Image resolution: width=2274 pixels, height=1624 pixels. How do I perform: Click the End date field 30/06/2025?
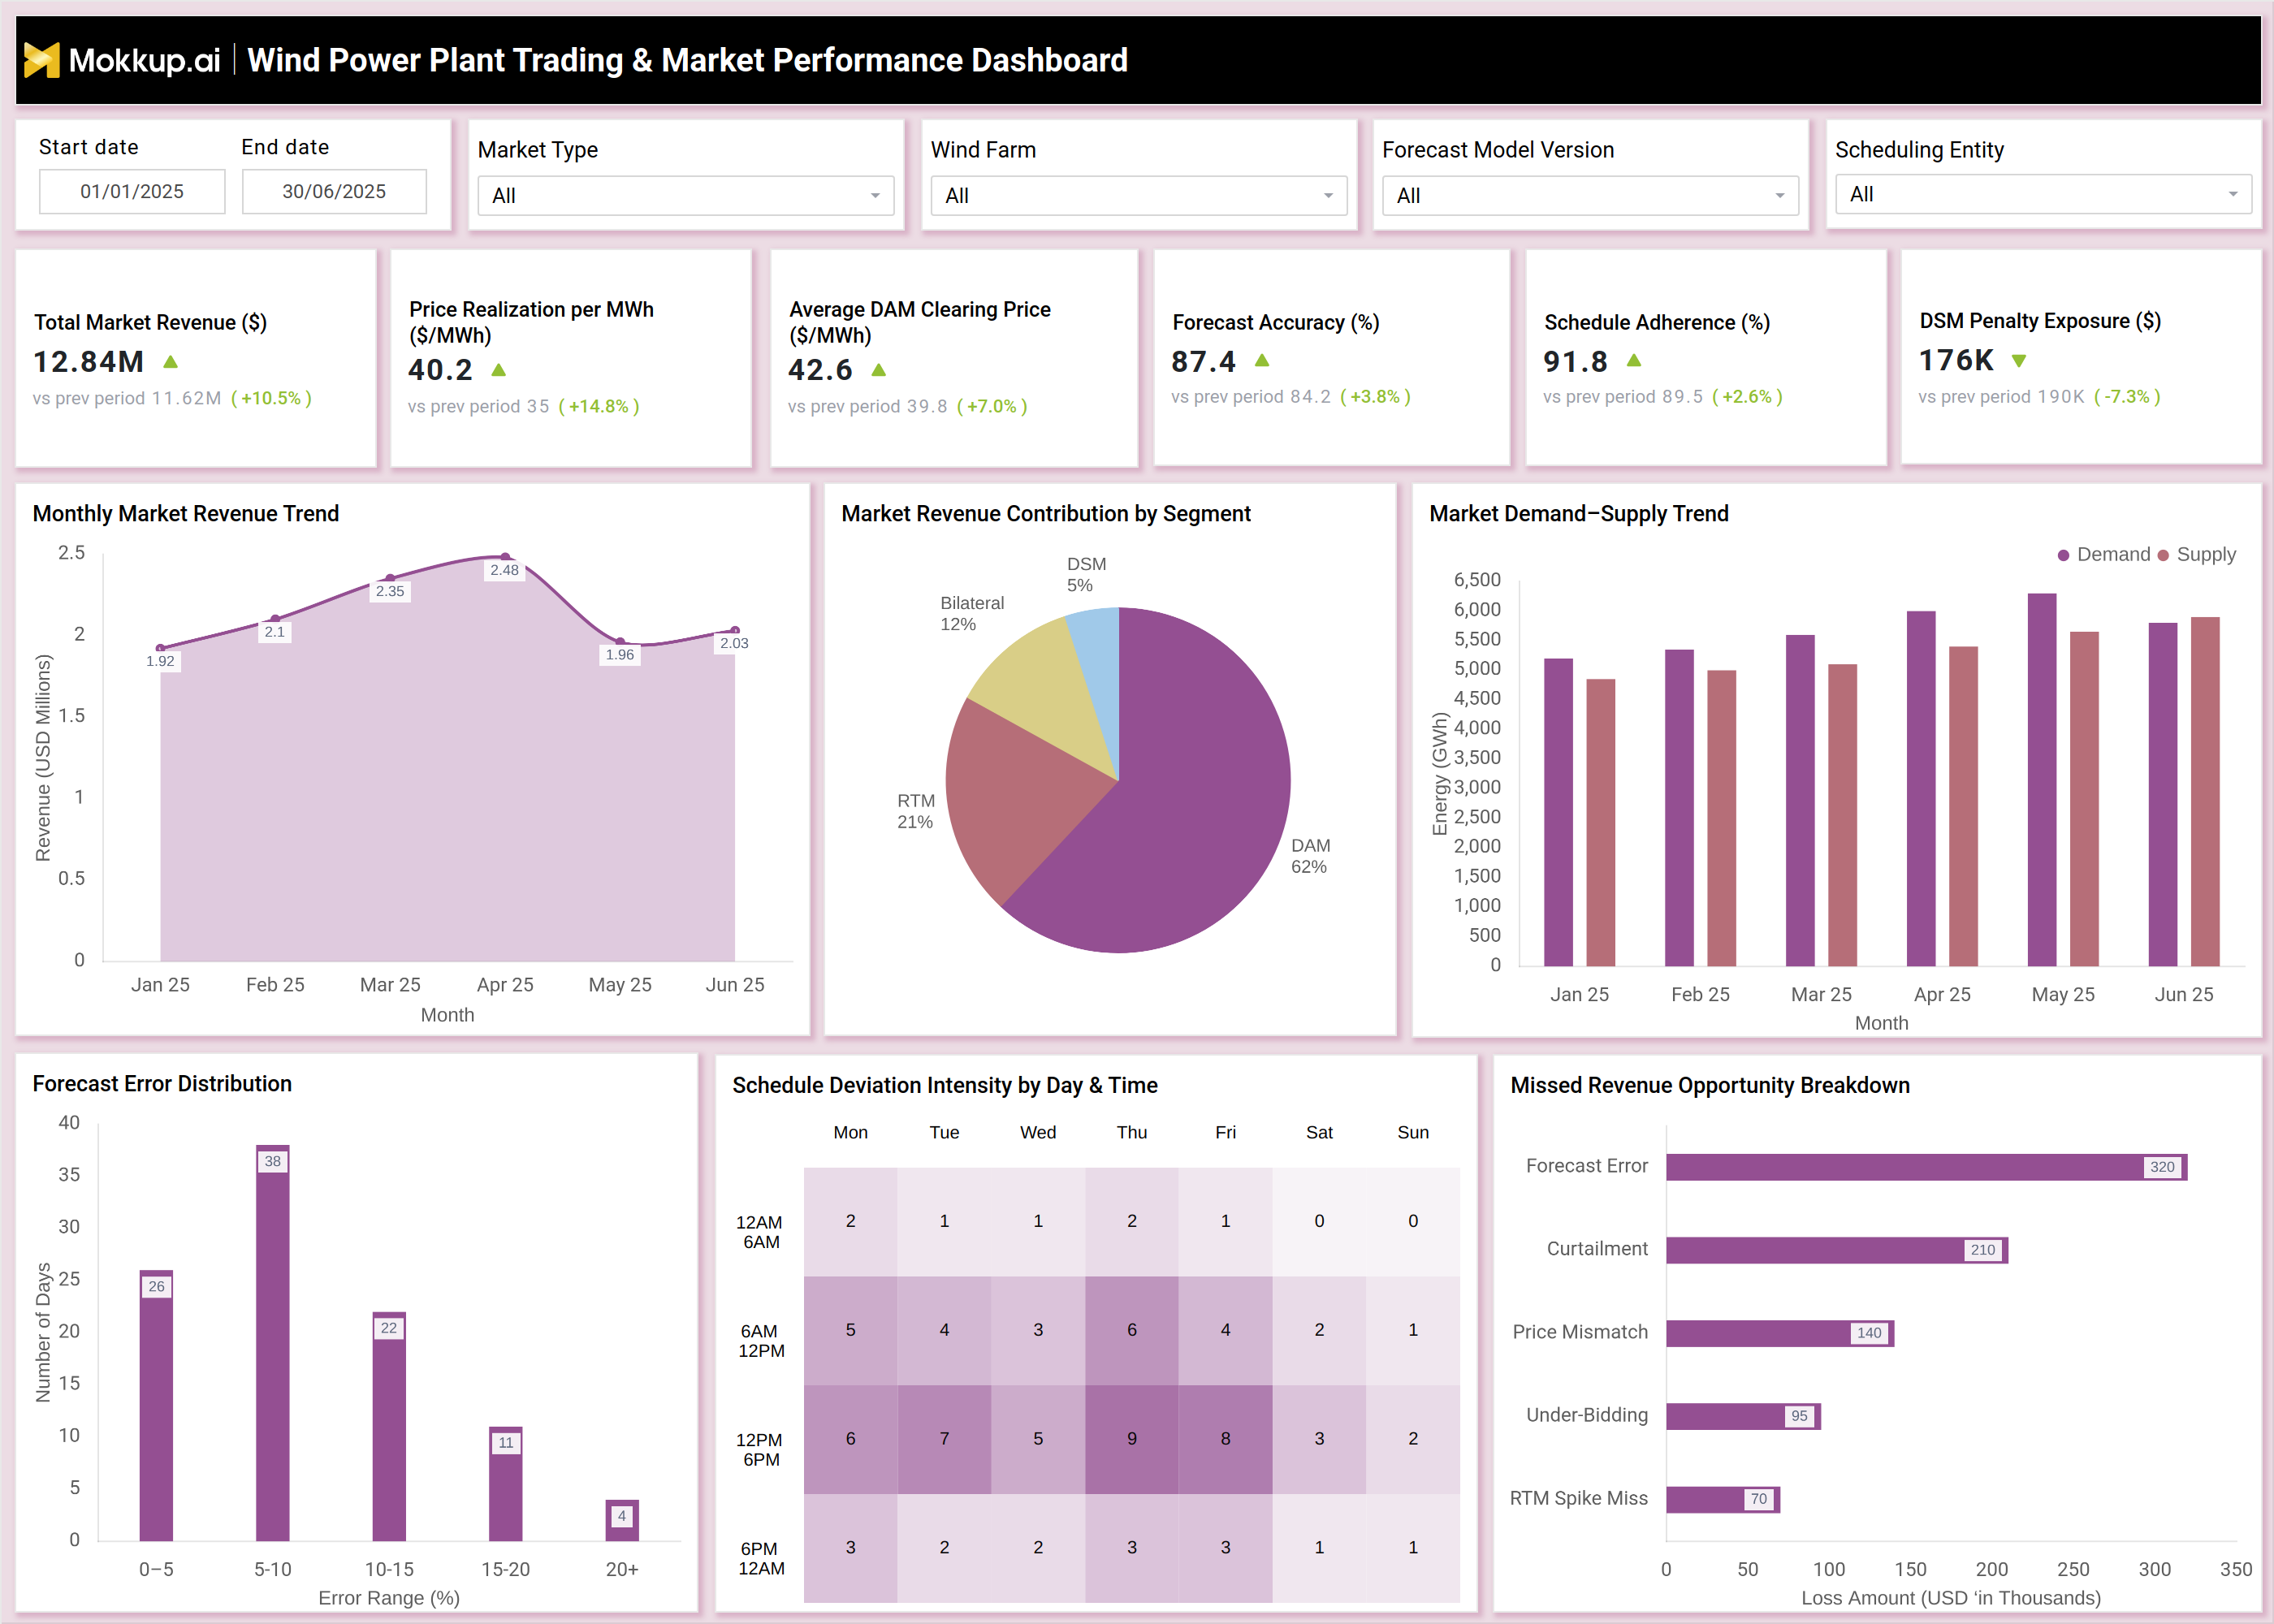(334, 191)
